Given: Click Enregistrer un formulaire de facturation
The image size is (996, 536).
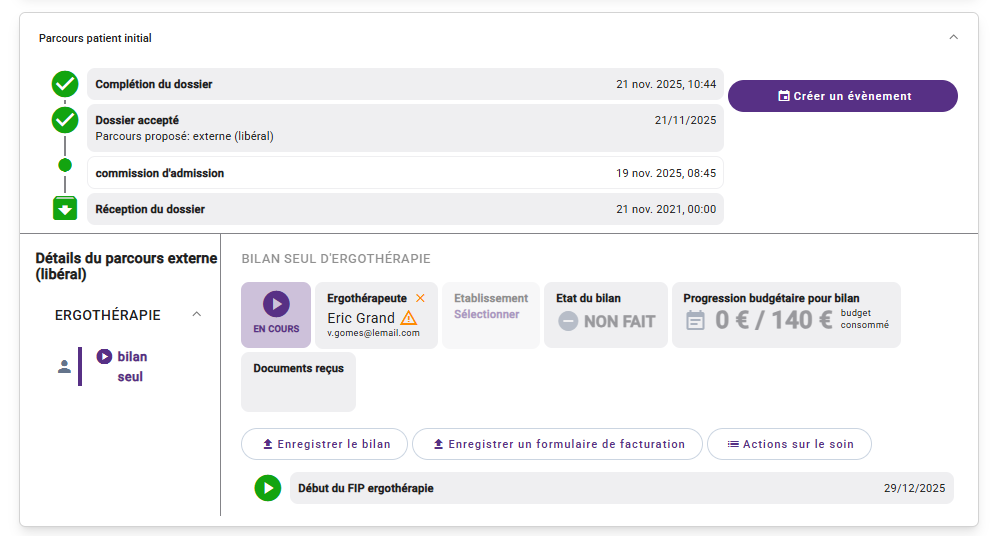Looking at the screenshot, I should coord(556,444).
